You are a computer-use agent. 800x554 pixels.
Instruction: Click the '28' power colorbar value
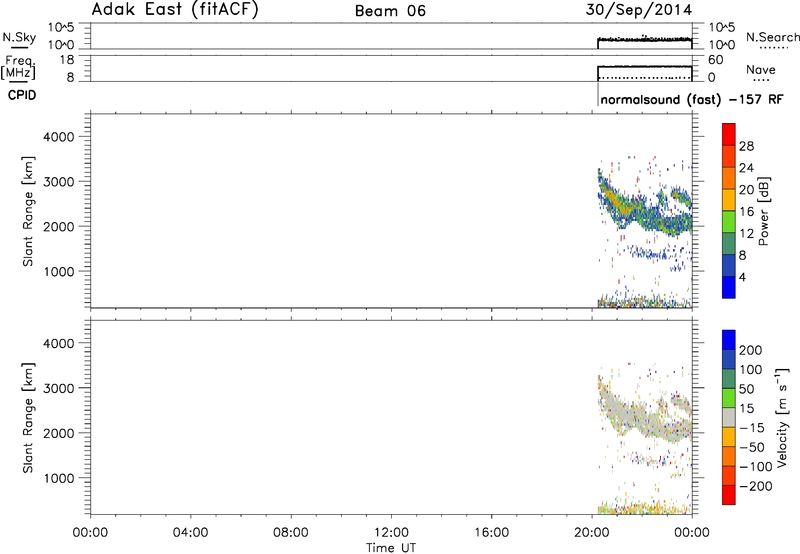point(746,146)
